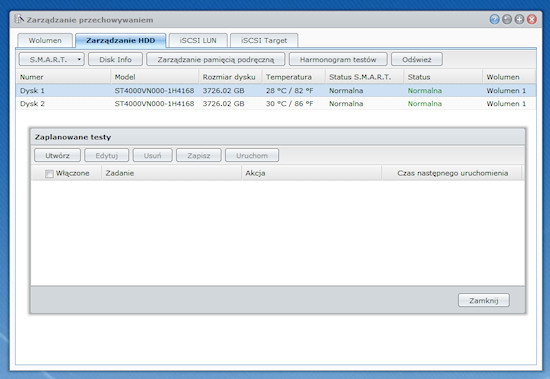550x379 pixels.
Task: Open the help question mark icon
Action: pos(495,19)
